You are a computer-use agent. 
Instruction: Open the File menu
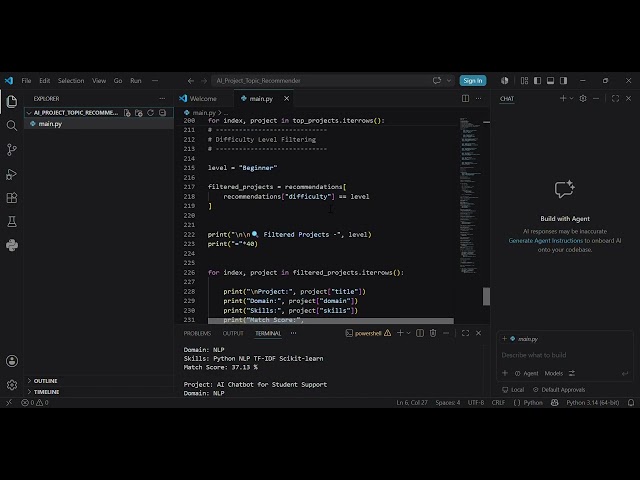tap(26, 80)
